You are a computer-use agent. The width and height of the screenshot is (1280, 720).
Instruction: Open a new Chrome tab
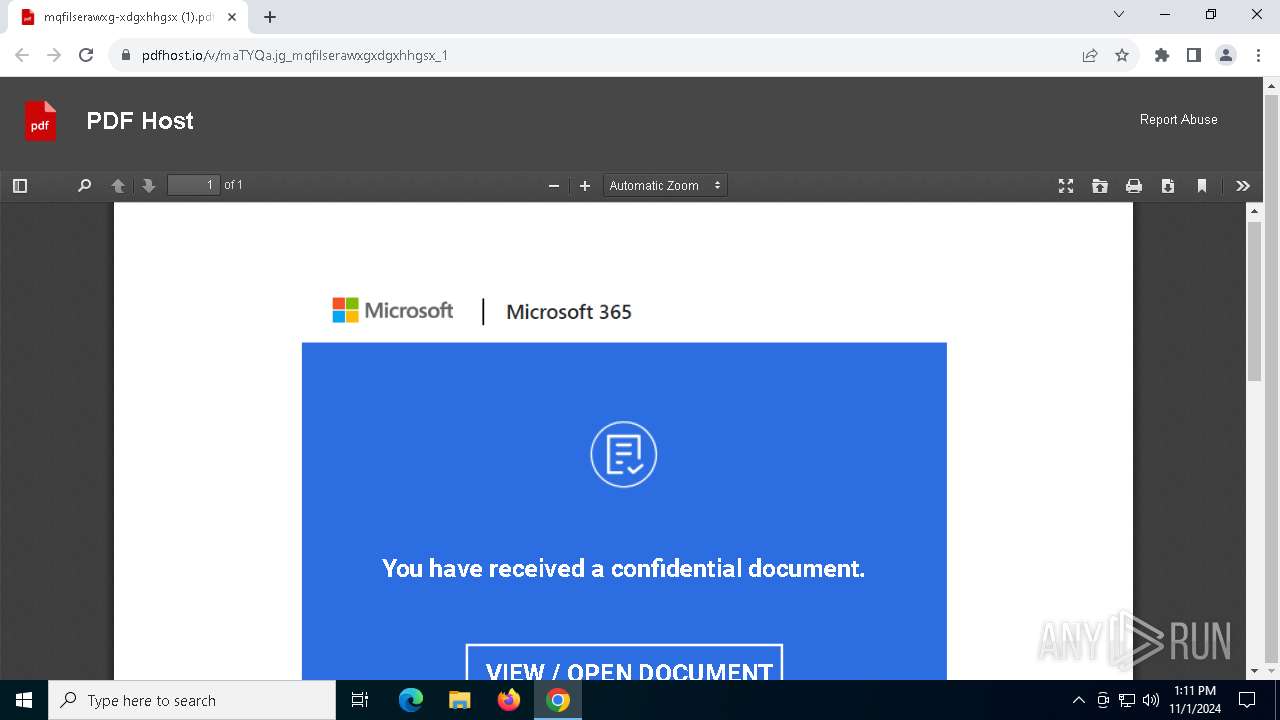coord(270,17)
